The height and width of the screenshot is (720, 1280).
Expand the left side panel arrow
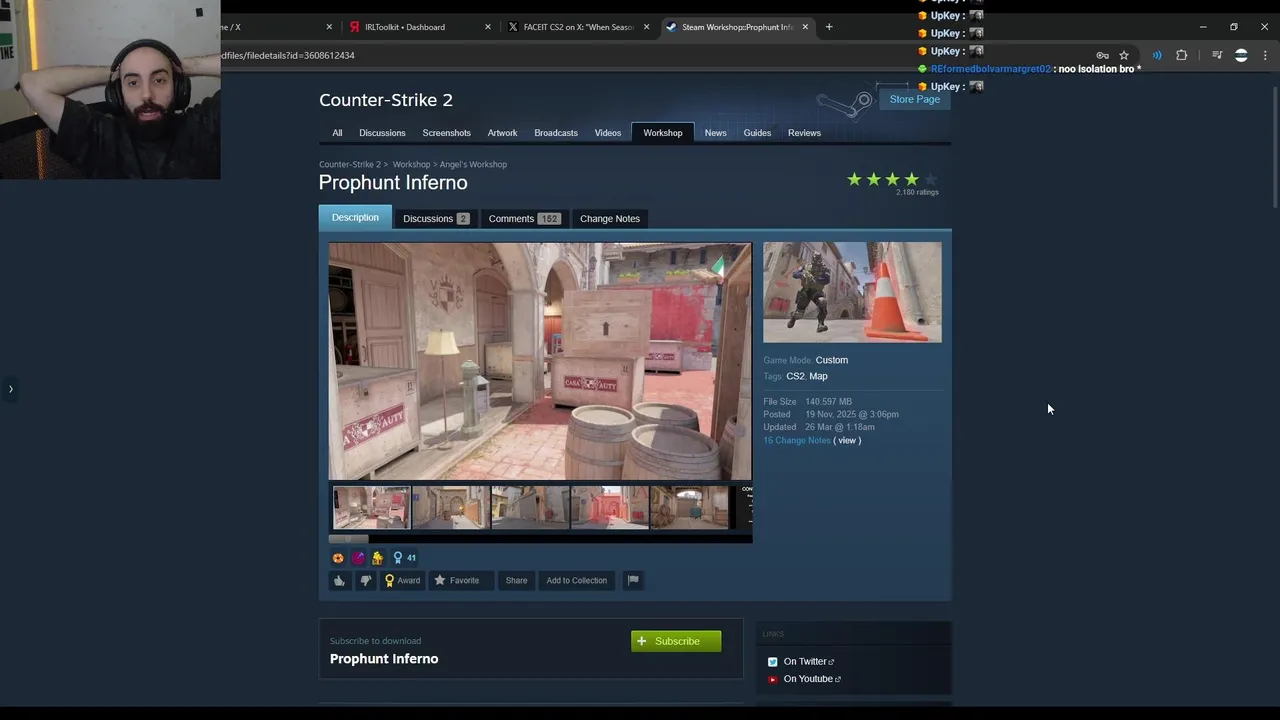tap(10, 389)
